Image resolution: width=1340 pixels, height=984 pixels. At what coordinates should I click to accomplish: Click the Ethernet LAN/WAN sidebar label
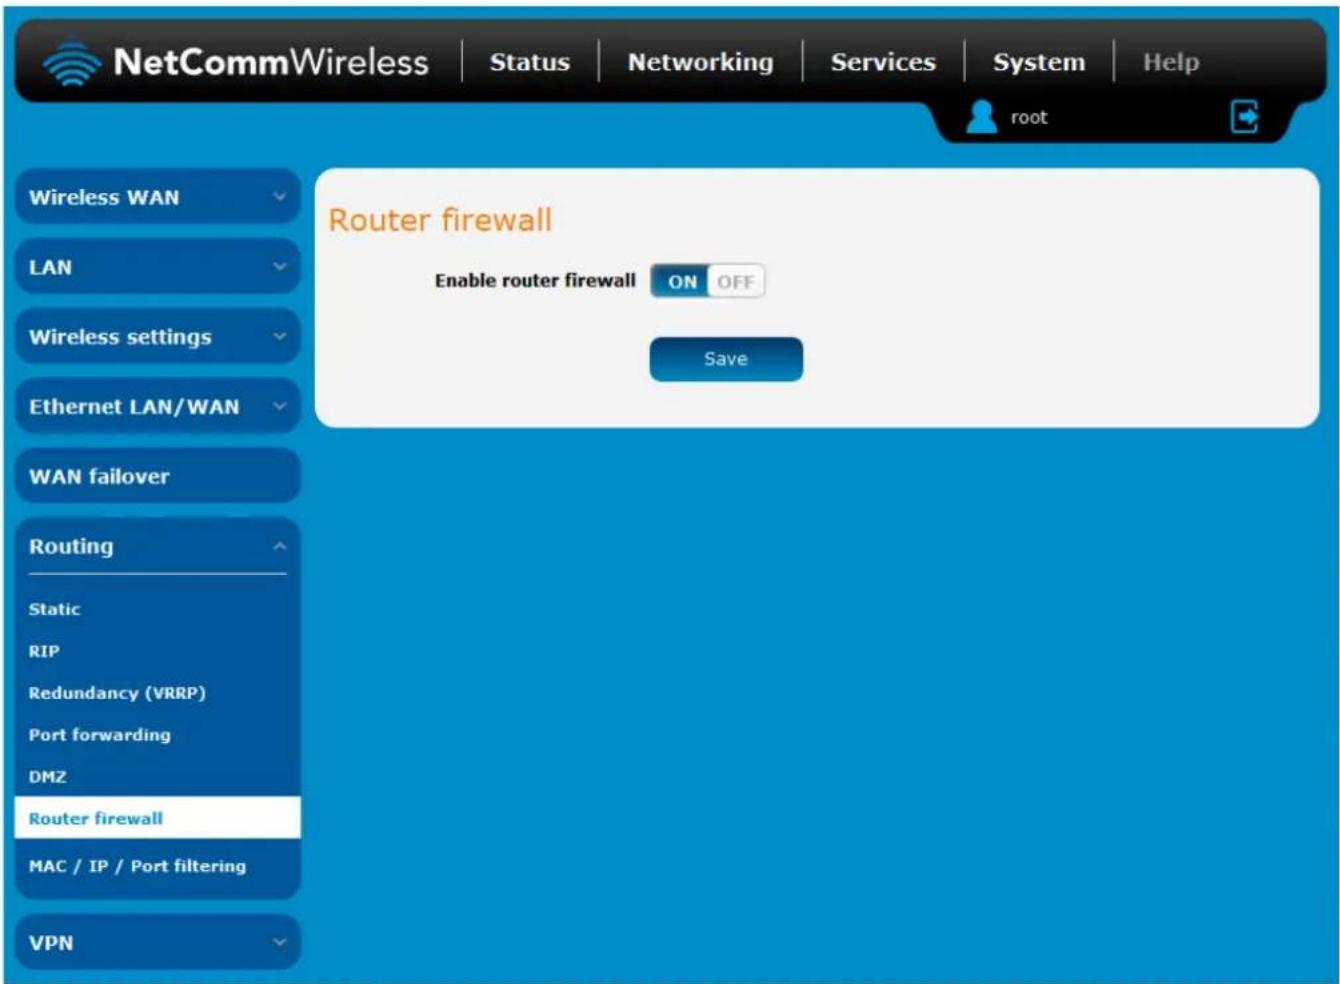(x=134, y=407)
